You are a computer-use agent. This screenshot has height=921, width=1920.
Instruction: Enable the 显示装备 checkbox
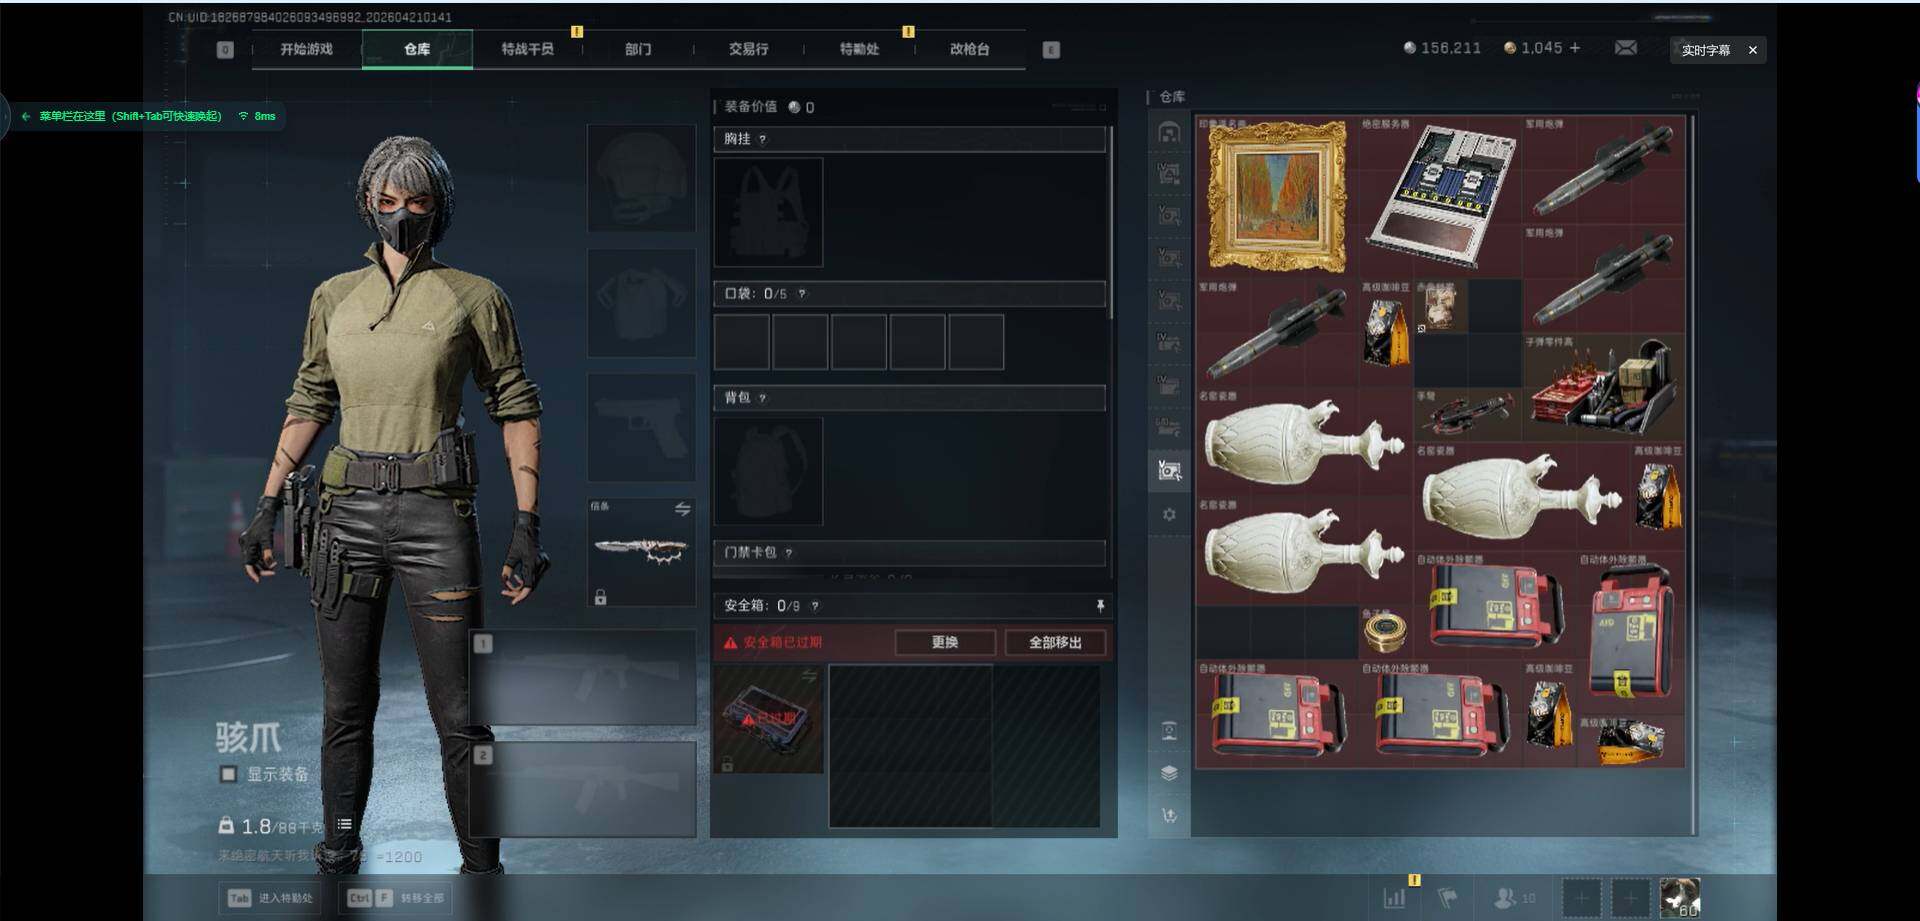228,774
